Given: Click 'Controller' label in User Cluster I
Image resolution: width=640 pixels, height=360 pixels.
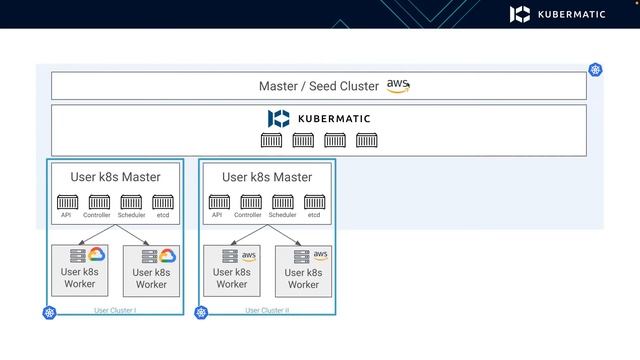Looking at the screenshot, I should point(97,215).
